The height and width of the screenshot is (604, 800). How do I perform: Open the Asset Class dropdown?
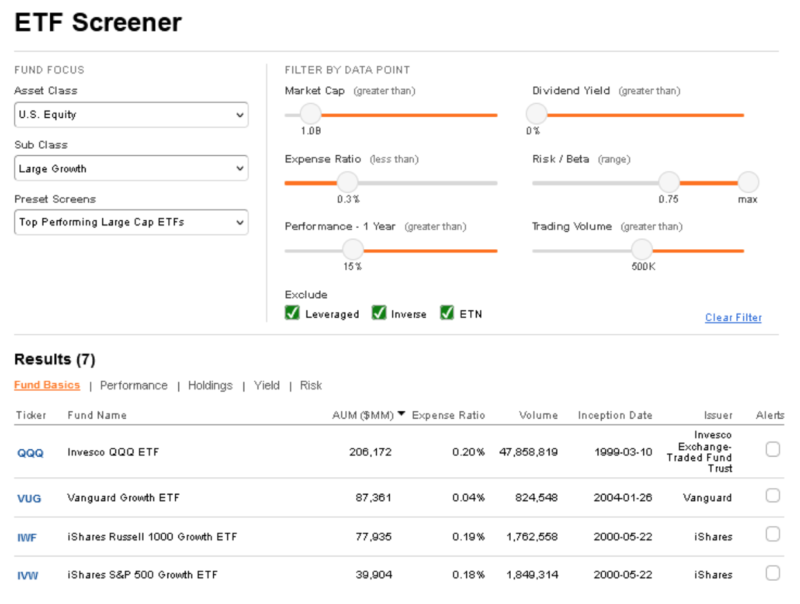tap(131, 115)
